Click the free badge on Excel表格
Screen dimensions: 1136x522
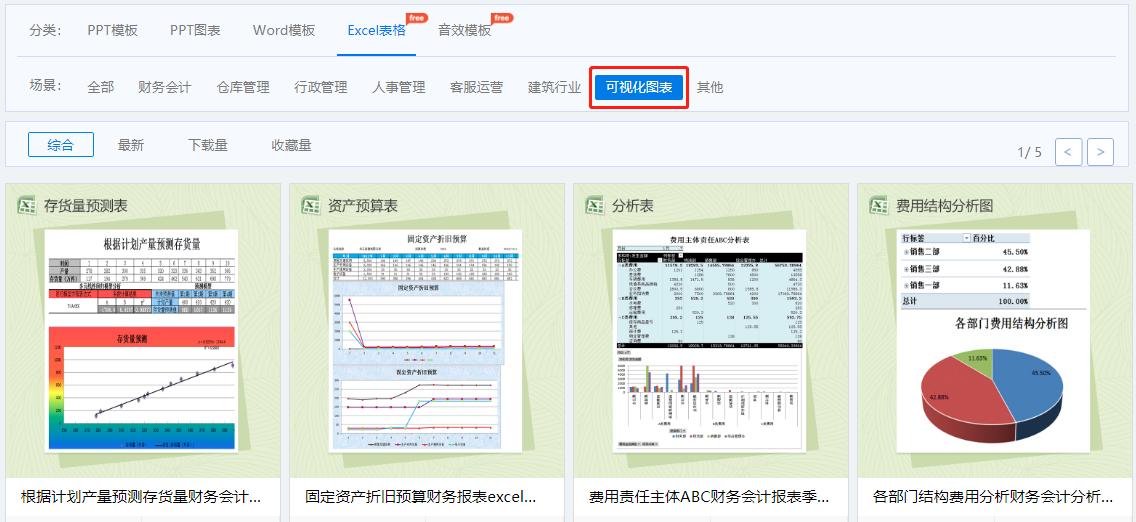tap(417, 17)
